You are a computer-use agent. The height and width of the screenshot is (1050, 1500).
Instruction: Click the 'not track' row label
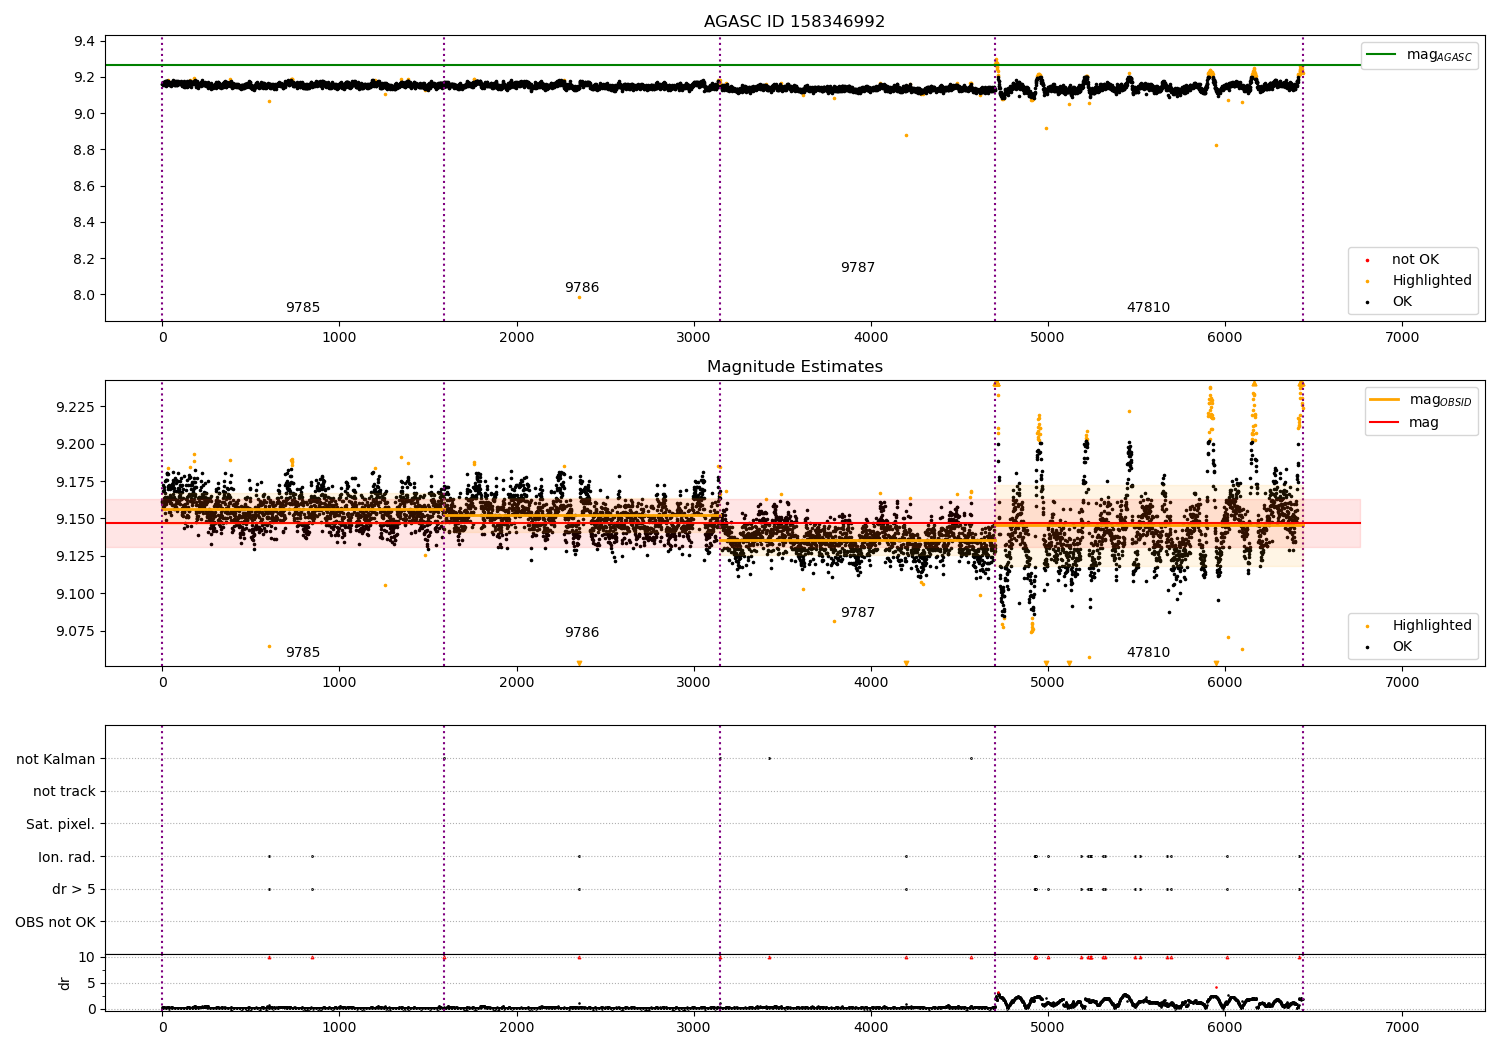coord(64,791)
